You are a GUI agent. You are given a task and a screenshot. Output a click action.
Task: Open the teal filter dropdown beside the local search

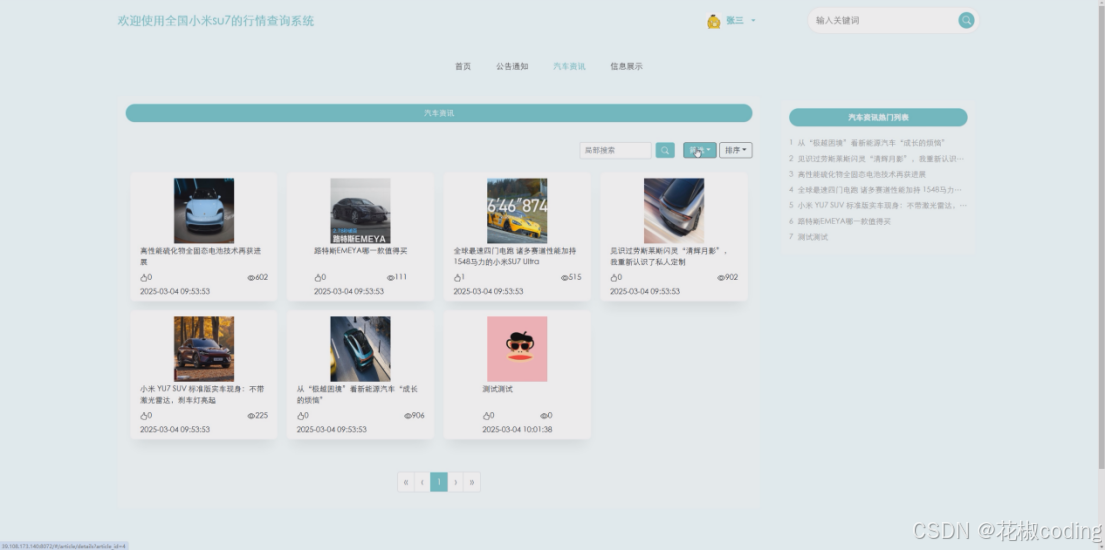[700, 150]
